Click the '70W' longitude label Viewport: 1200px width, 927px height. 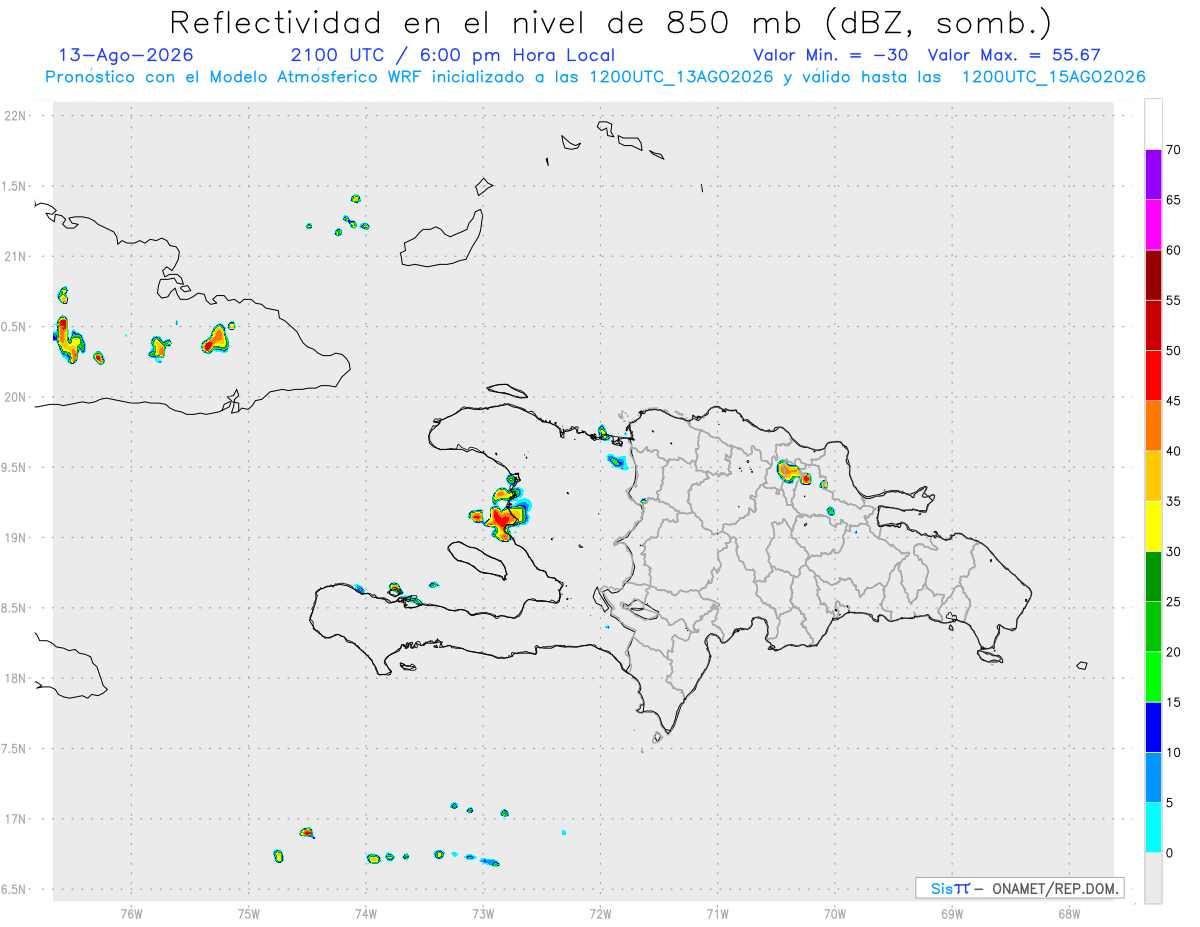click(x=835, y=913)
